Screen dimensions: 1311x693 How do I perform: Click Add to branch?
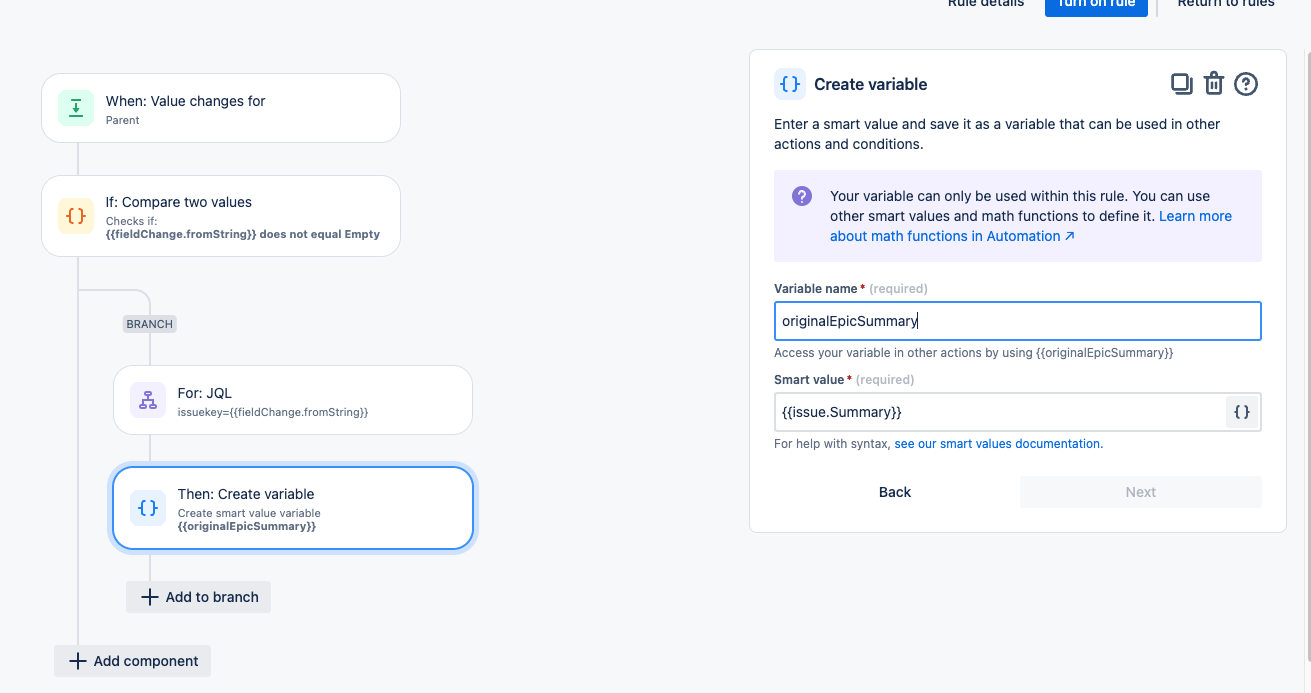[198, 596]
